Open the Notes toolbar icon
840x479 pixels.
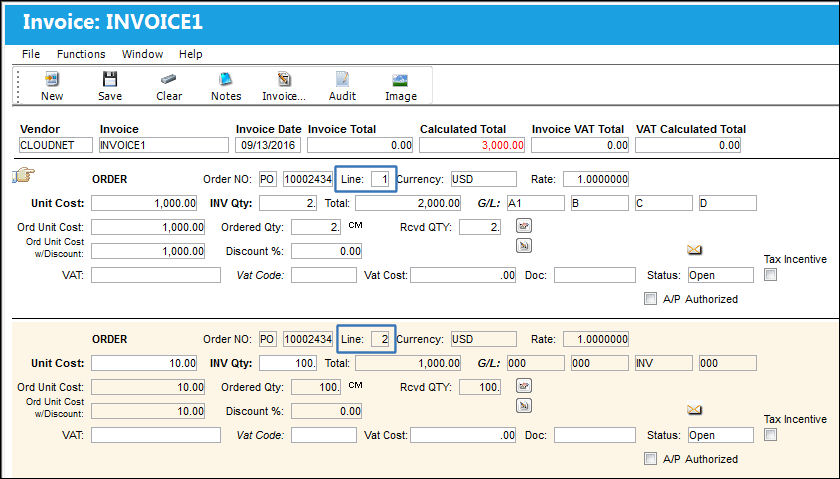226,79
